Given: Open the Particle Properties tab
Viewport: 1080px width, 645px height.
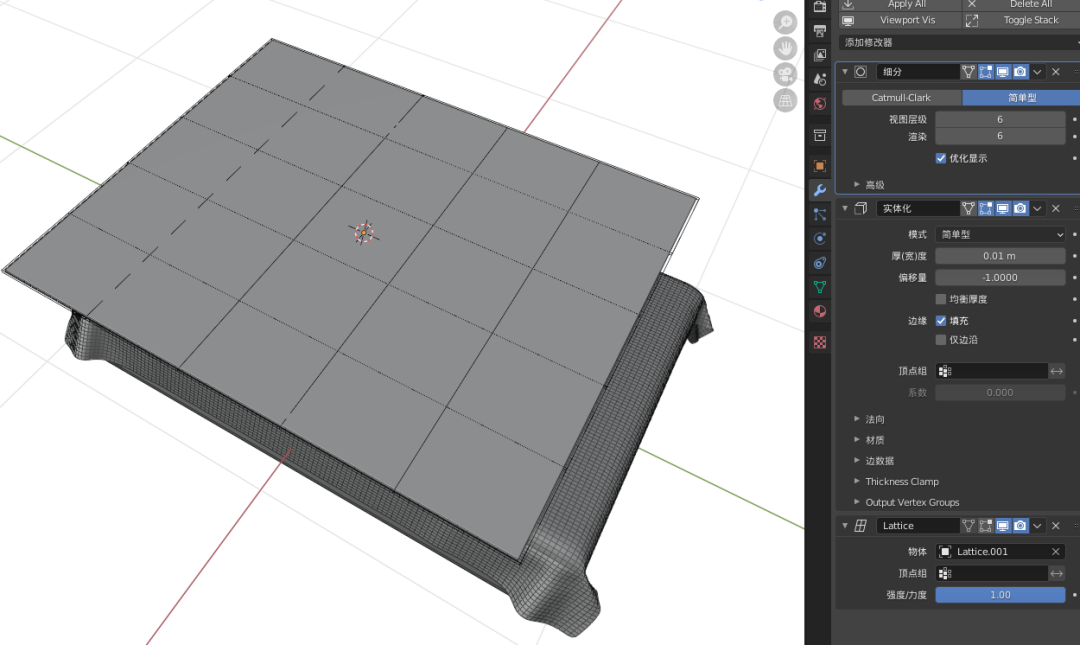Looking at the screenshot, I should [x=819, y=213].
